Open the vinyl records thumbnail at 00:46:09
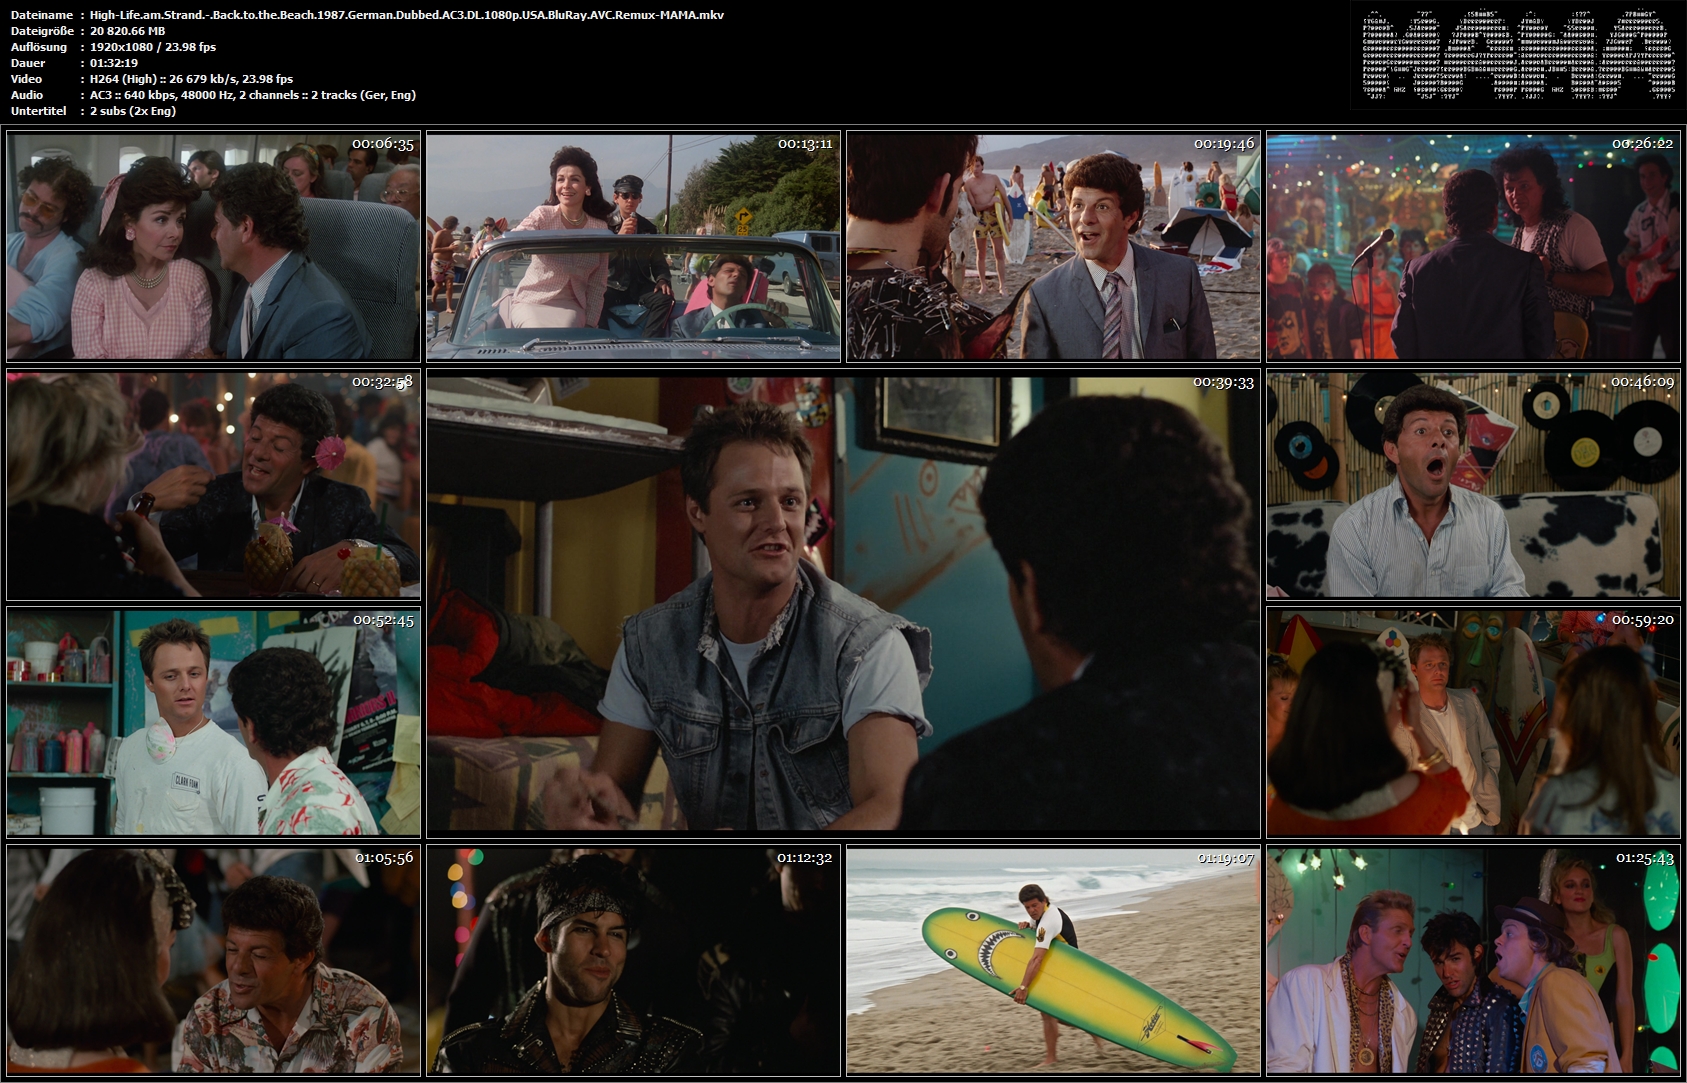Screen dimensions: 1687x1083 tap(1473, 485)
